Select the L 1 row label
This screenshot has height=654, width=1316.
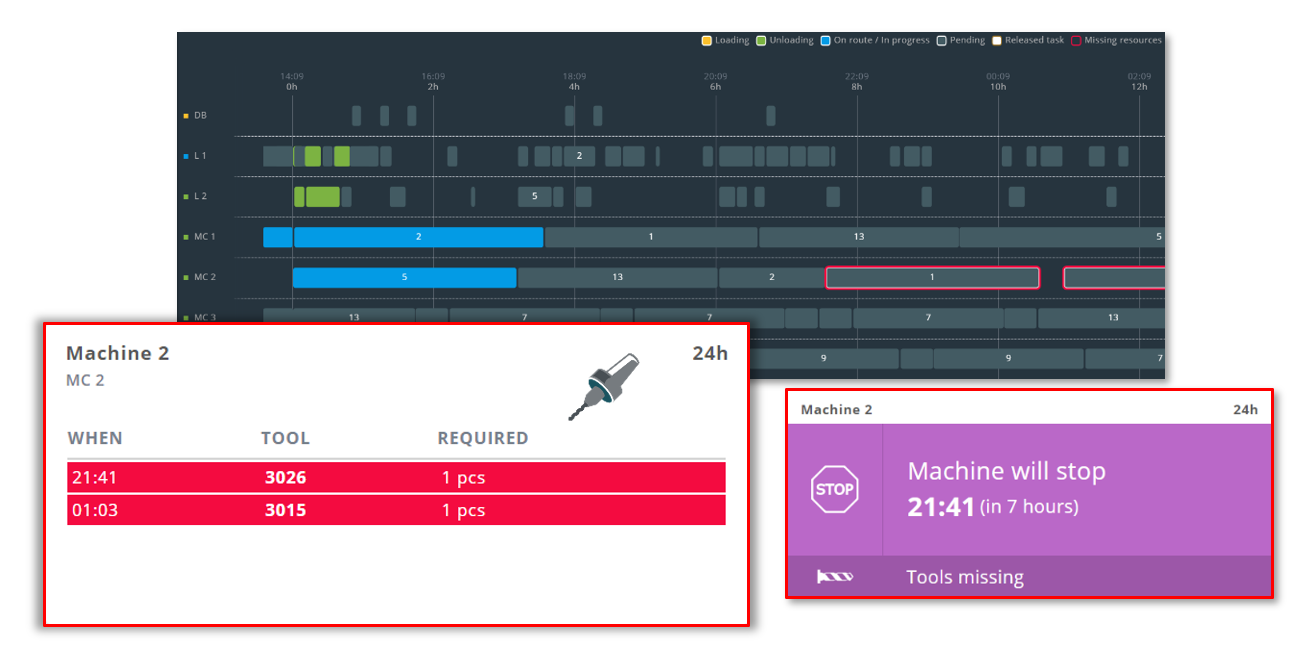[x=200, y=156]
